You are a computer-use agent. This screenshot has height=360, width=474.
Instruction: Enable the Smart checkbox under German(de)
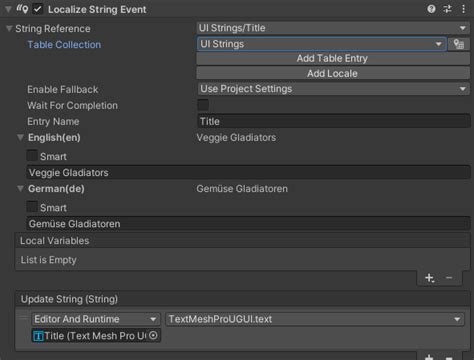pyautogui.click(x=32, y=207)
